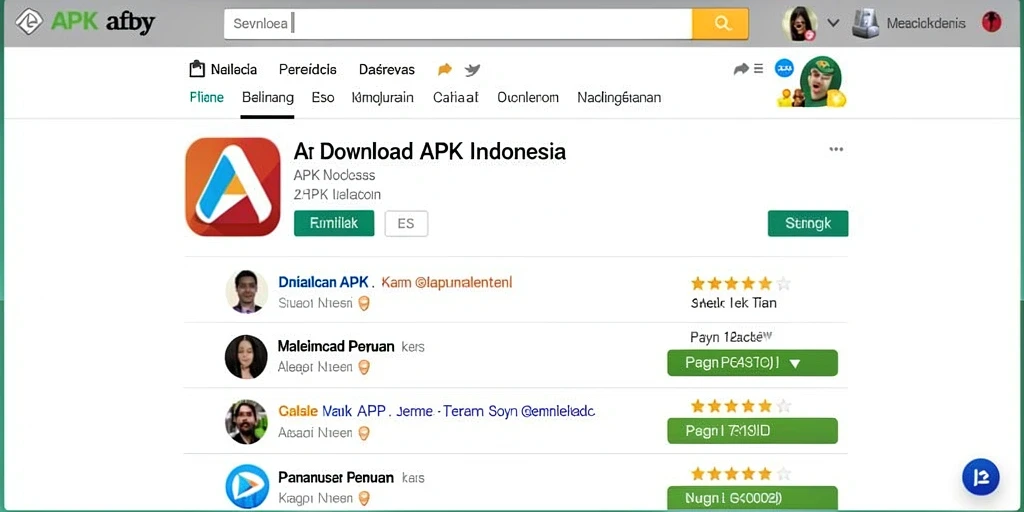Screen dimensions: 1024x512
Task: Click the outlined ES button
Action: (406, 223)
